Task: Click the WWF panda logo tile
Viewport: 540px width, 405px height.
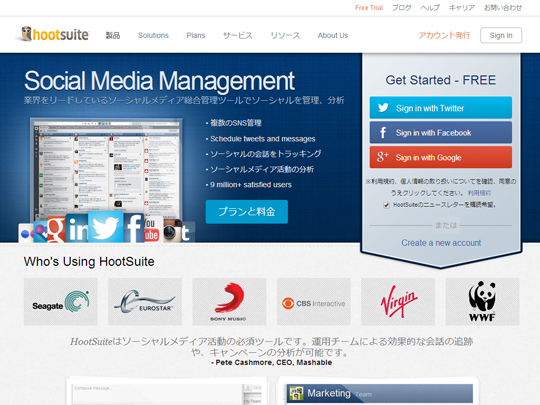Action: [x=482, y=302]
